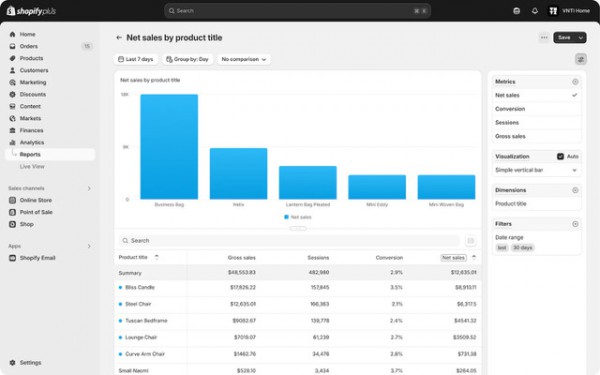This screenshot has width=600, height=375.
Task: Select the Sessions metric
Action: pyautogui.click(x=536, y=123)
